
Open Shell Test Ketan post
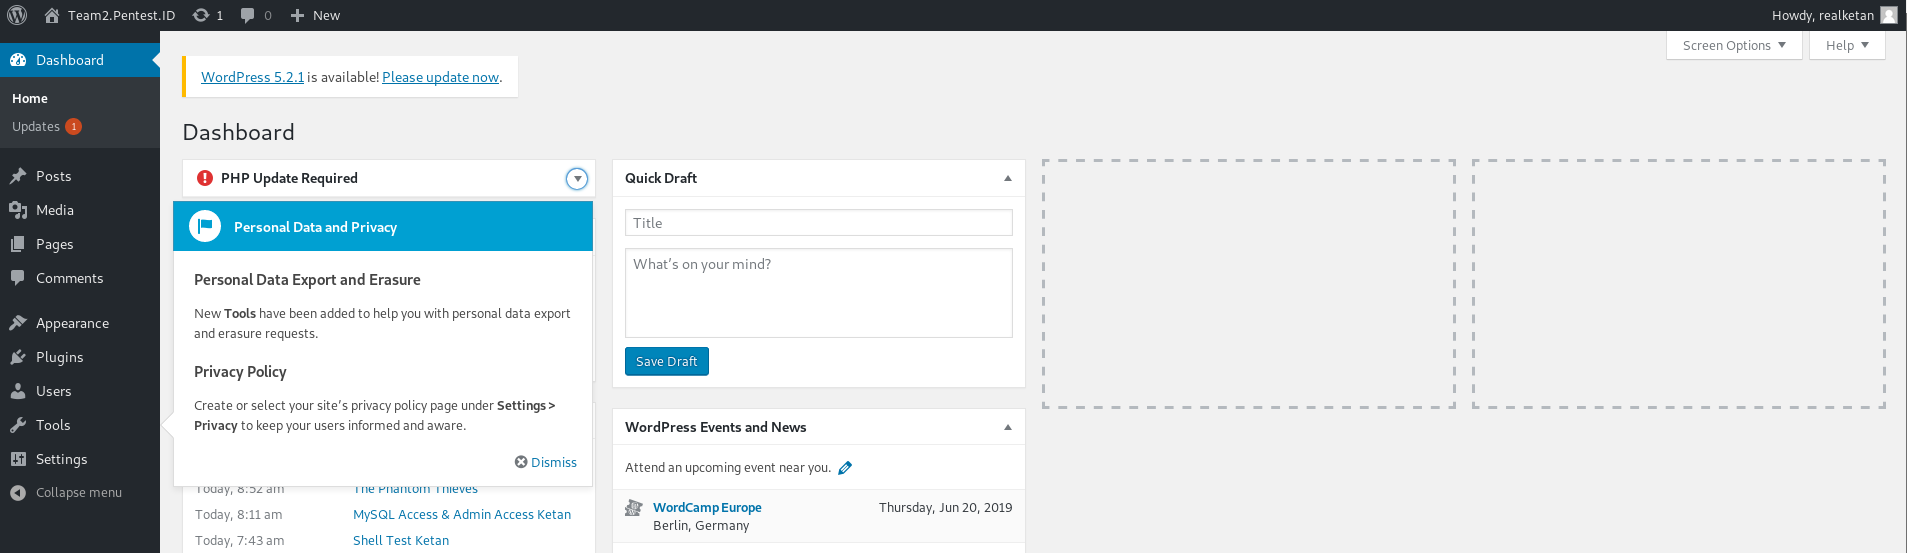[401, 540]
